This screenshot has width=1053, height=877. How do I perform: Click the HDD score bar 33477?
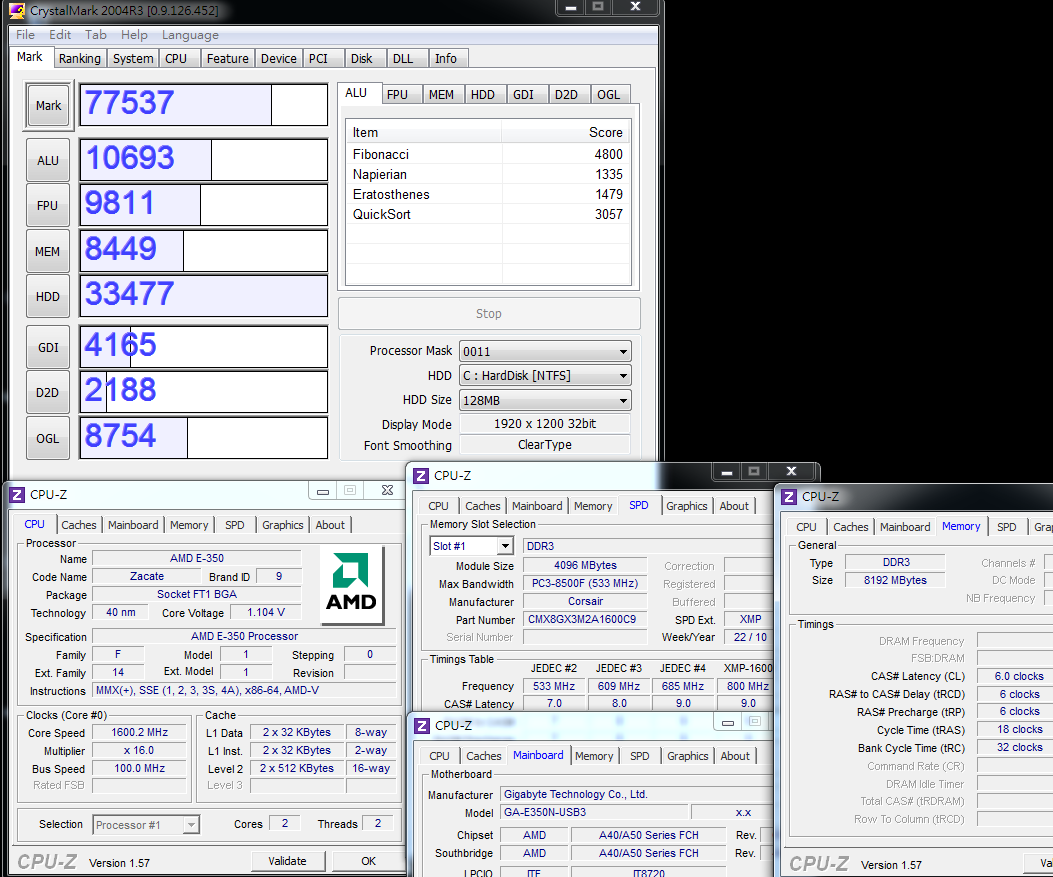pos(203,295)
